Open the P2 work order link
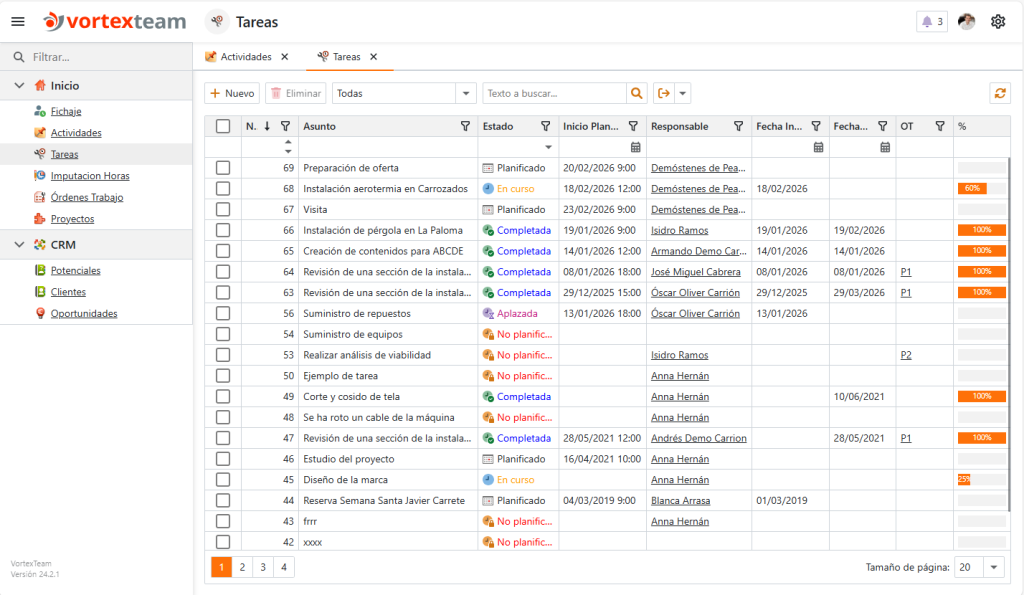The height and width of the screenshot is (595, 1024). tap(906, 355)
